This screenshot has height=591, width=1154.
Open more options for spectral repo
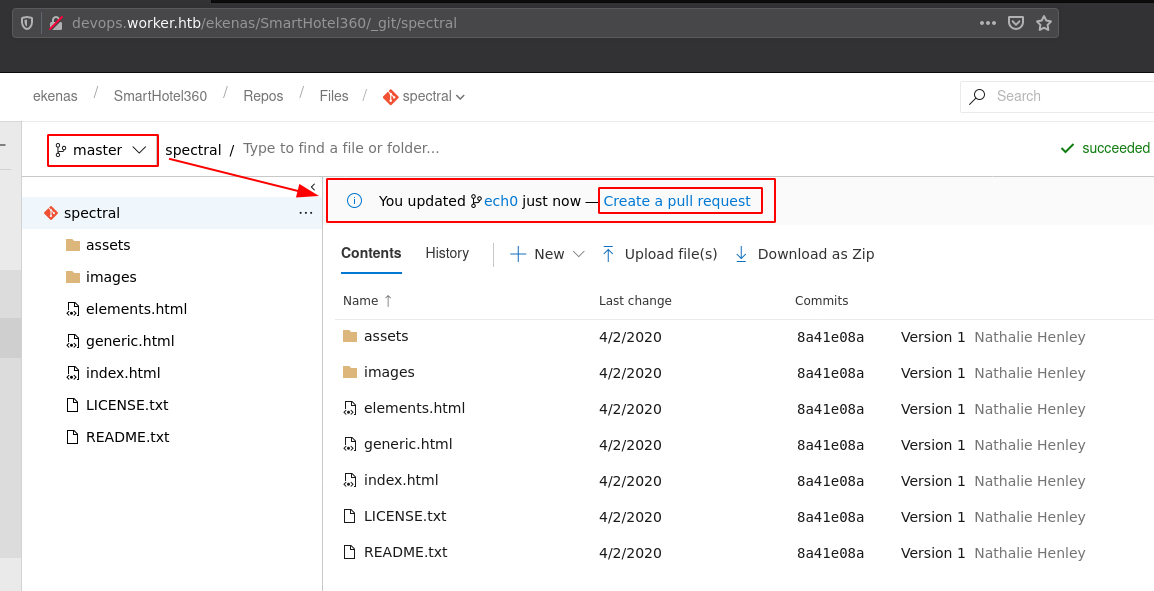coord(306,213)
